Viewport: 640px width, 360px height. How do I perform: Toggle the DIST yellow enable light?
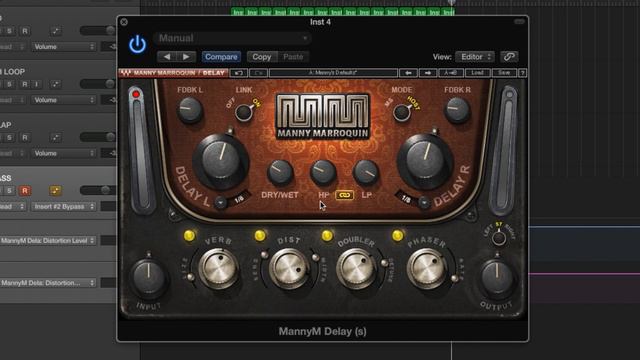click(260, 236)
